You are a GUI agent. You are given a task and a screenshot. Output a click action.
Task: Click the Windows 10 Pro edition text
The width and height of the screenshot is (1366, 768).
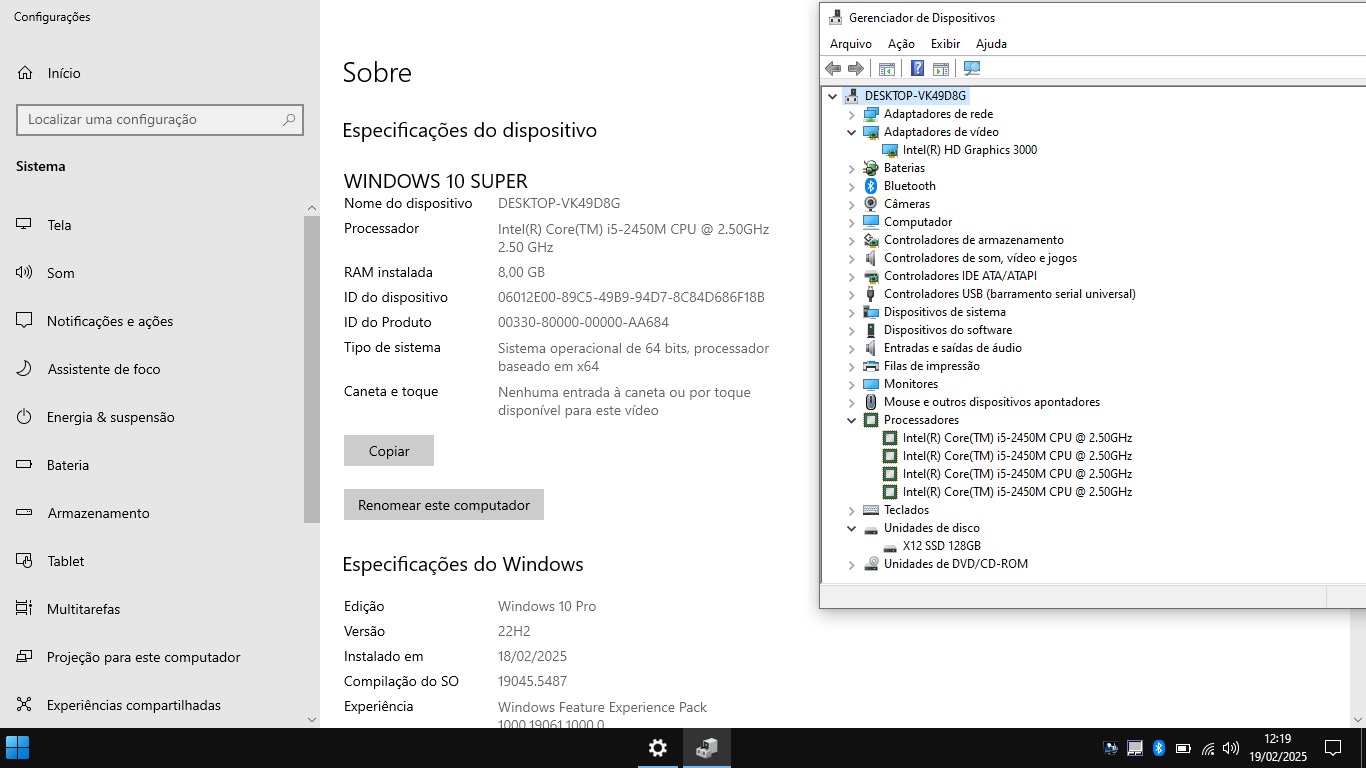pyautogui.click(x=547, y=606)
